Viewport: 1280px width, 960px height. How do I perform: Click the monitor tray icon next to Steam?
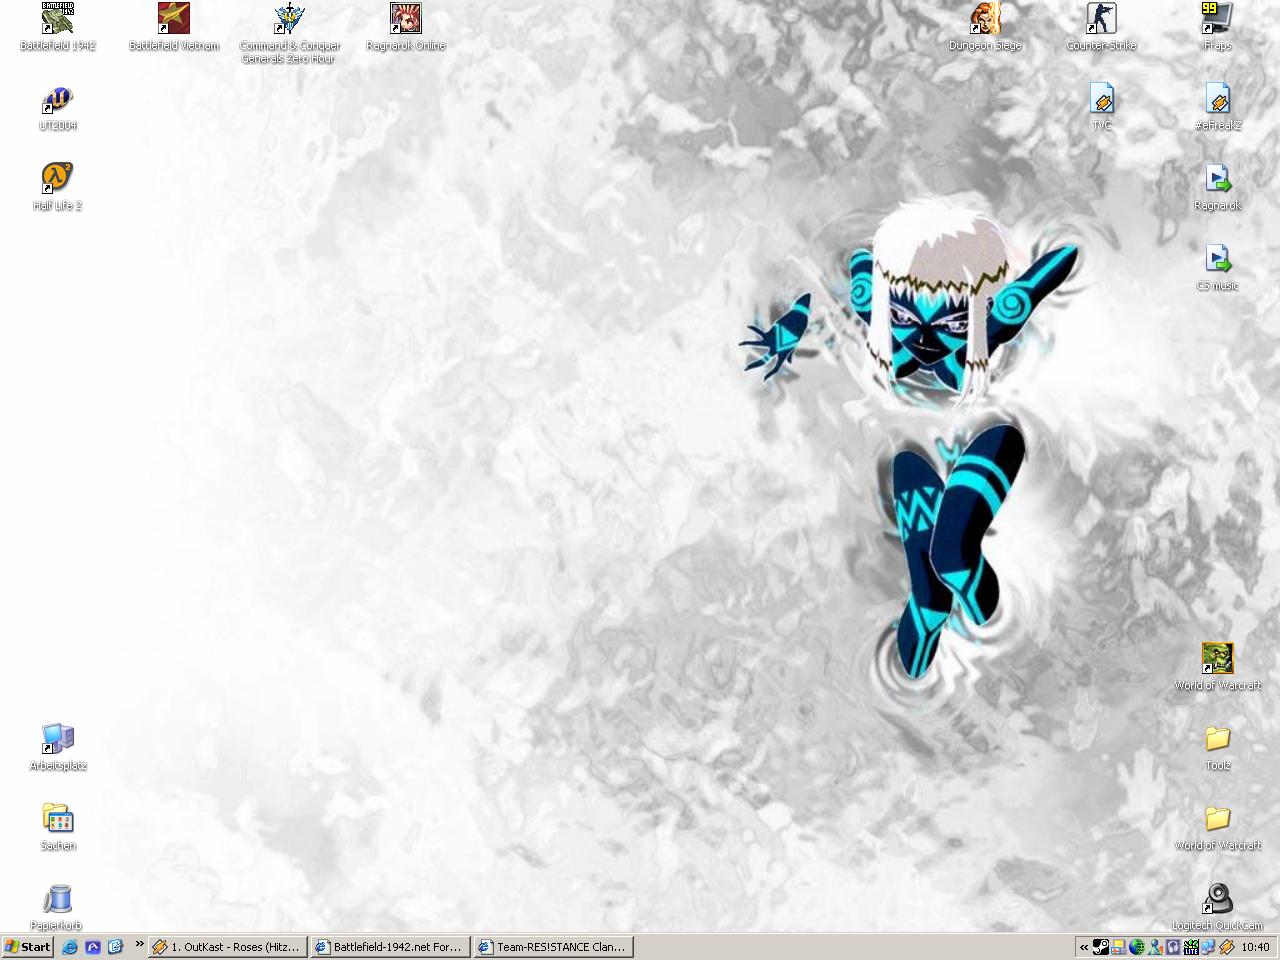tap(1118, 947)
